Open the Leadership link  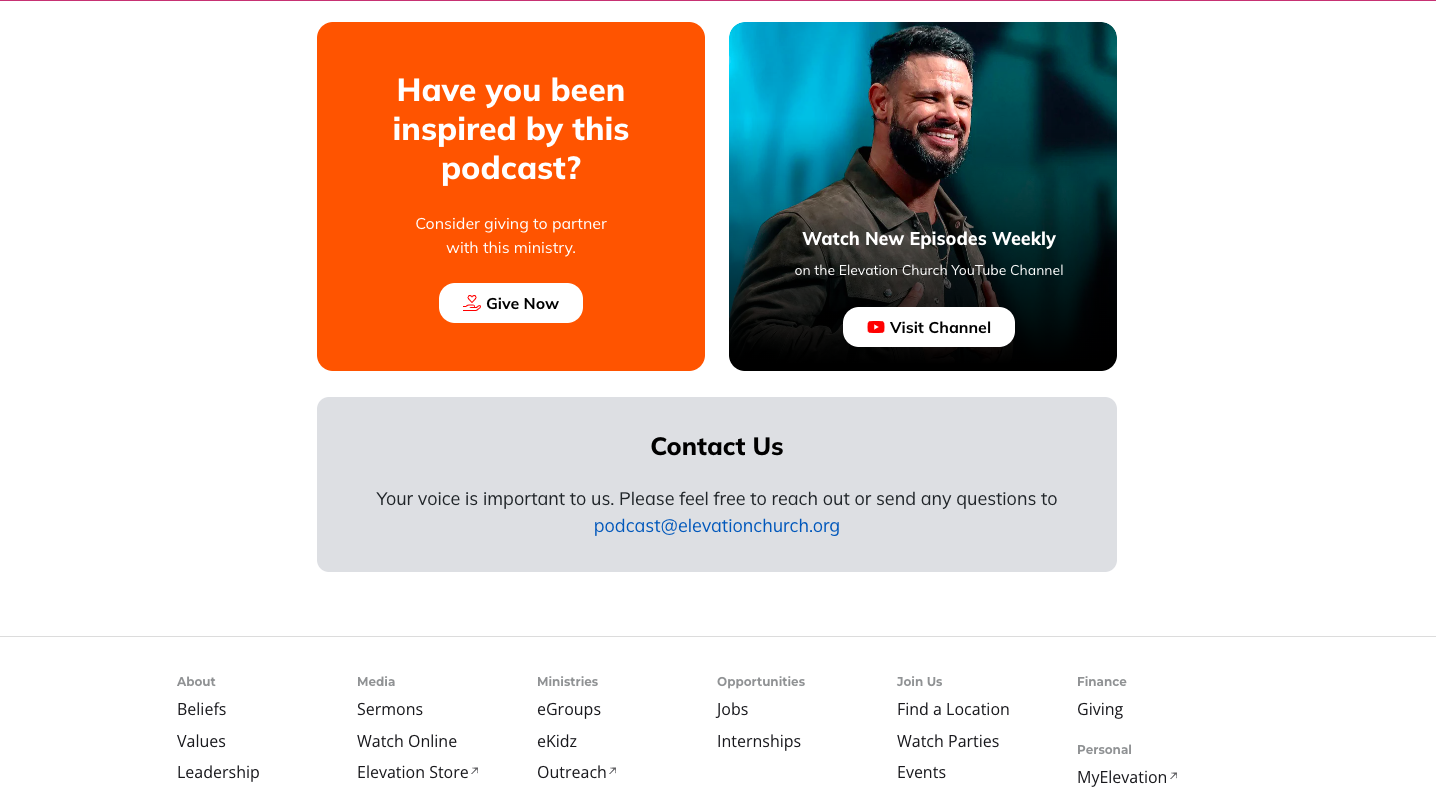(218, 772)
